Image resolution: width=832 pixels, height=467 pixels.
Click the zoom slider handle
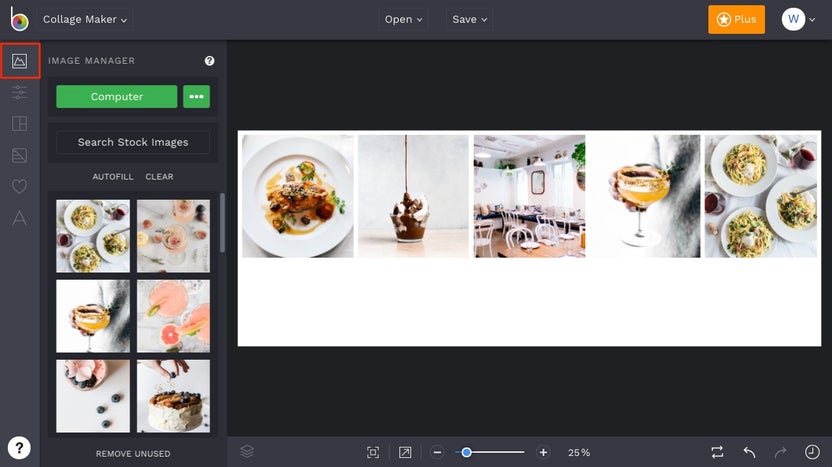pyautogui.click(x=466, y=453)
